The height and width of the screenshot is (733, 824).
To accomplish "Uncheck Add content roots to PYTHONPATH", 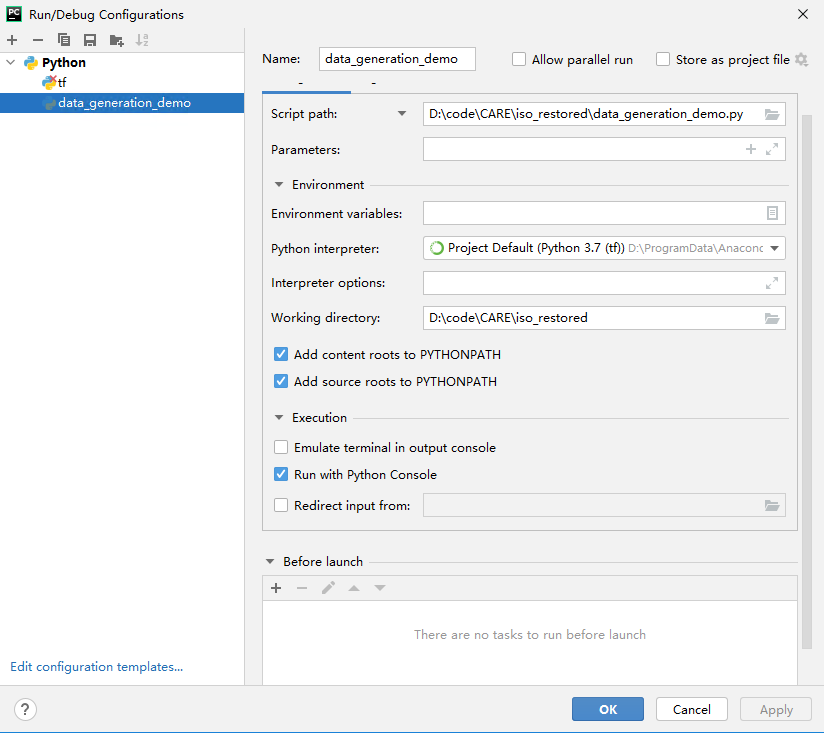I will click(281, 354).
